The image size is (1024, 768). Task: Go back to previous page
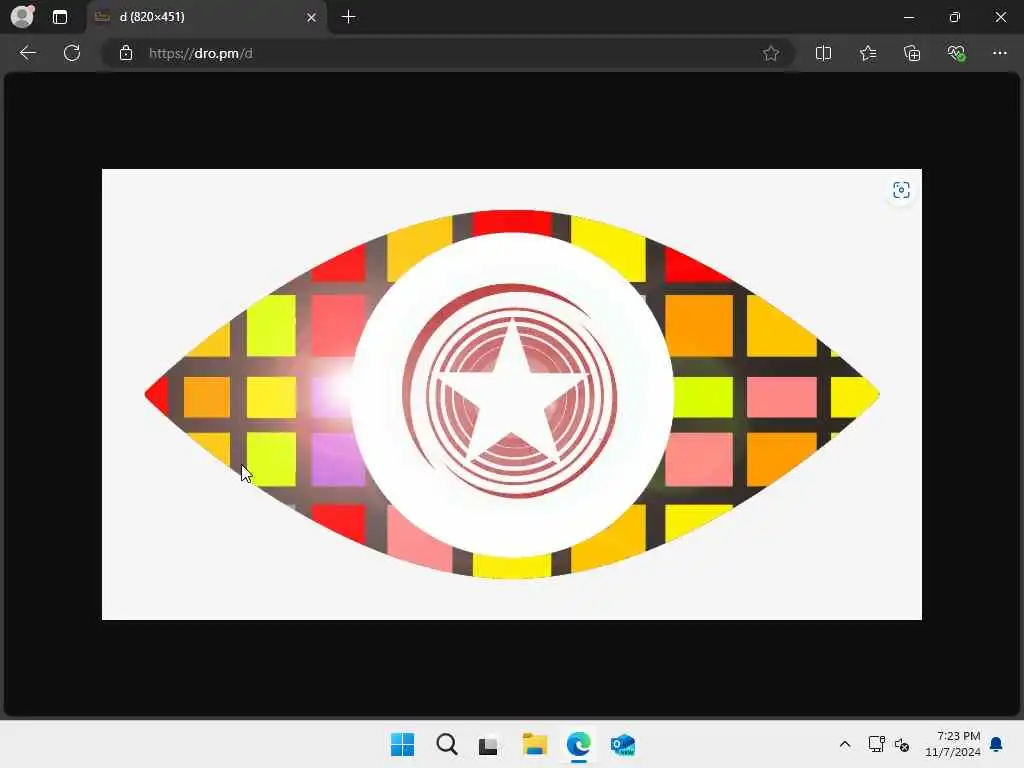(27, 53)
